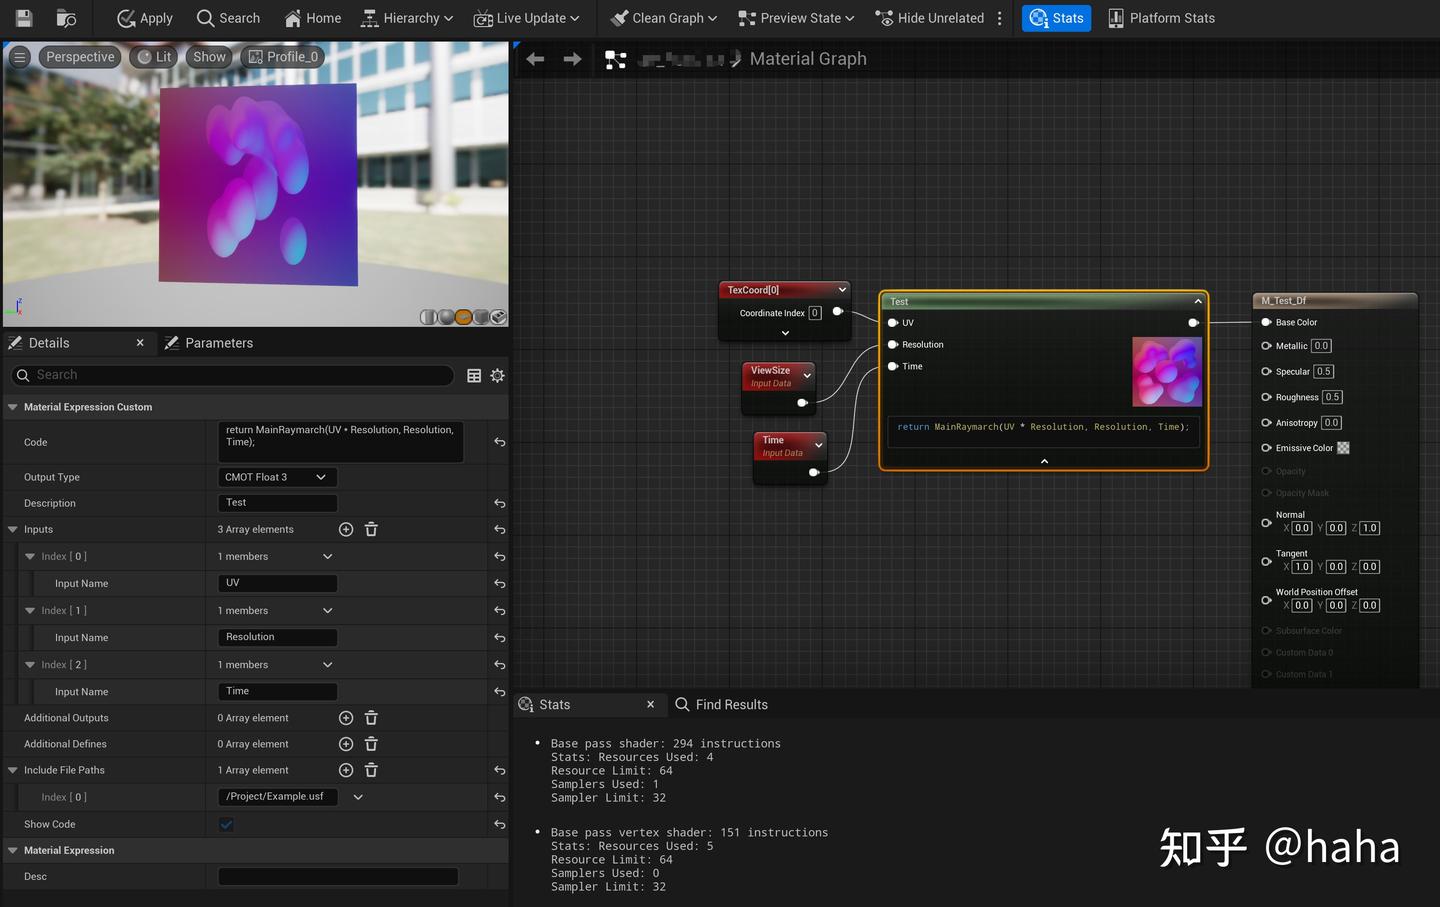1440x907 pixels.
Task: Switch to the Parameters tab
Action: tap(218, 342)
